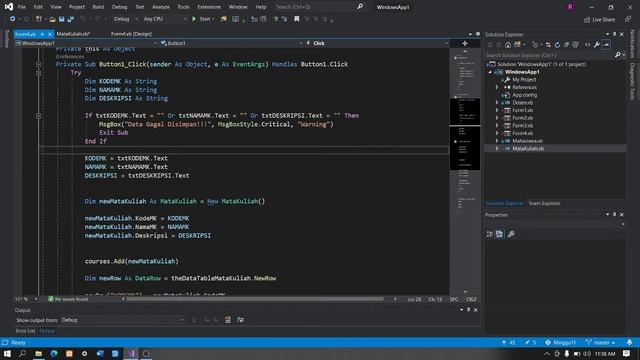Open the Any CPU platform dropdown

[x=165, y=19]
